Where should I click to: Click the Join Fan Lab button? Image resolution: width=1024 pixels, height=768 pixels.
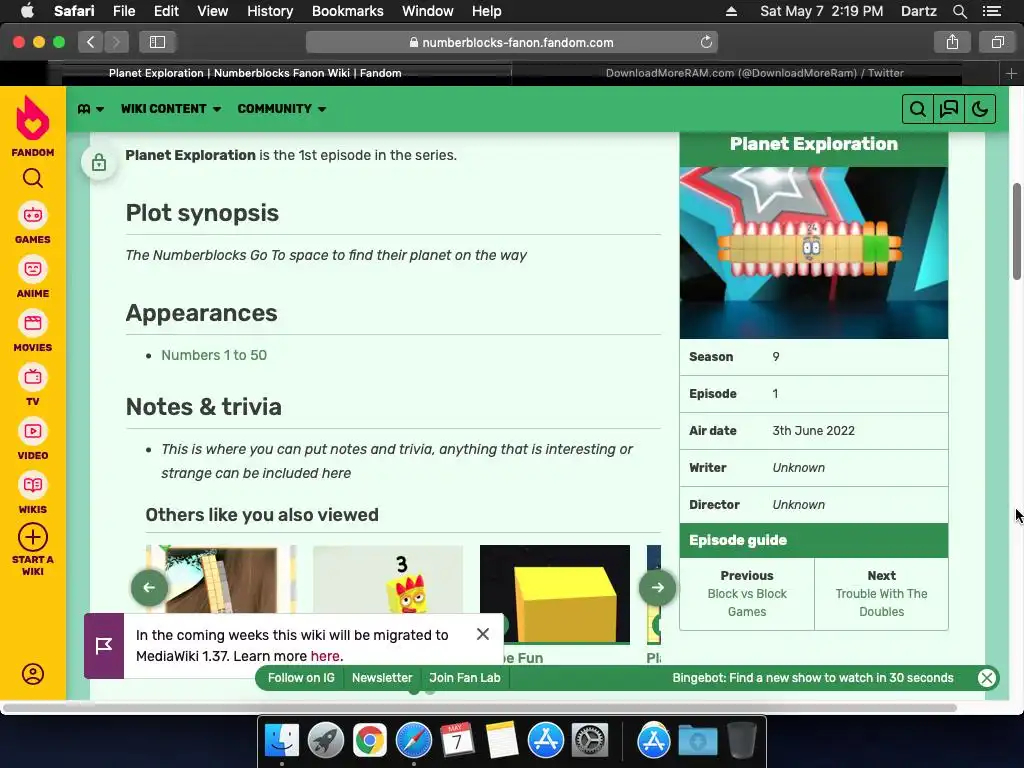(465, 678)
